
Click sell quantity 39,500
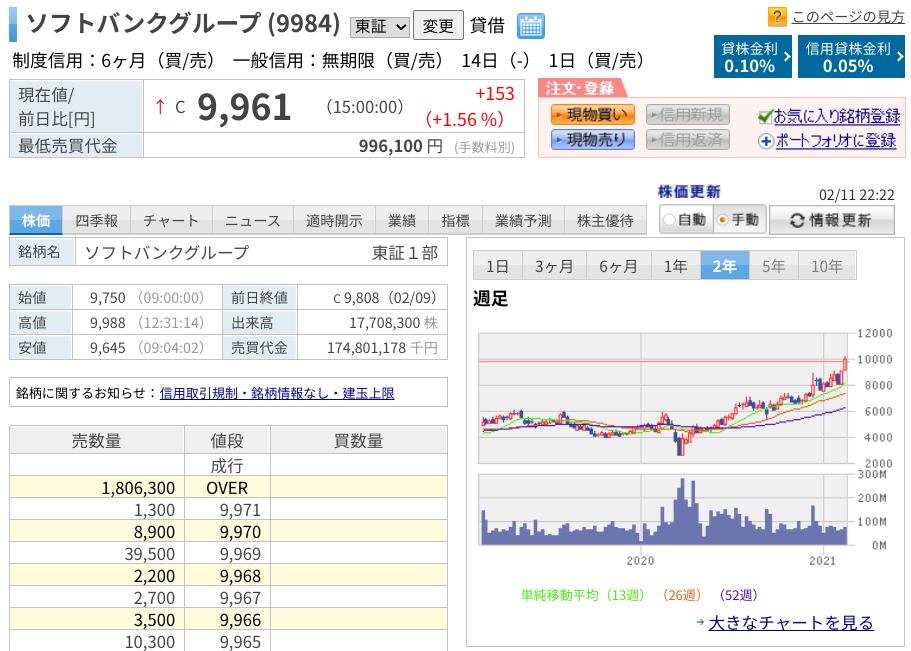click(x=149, y=555)
